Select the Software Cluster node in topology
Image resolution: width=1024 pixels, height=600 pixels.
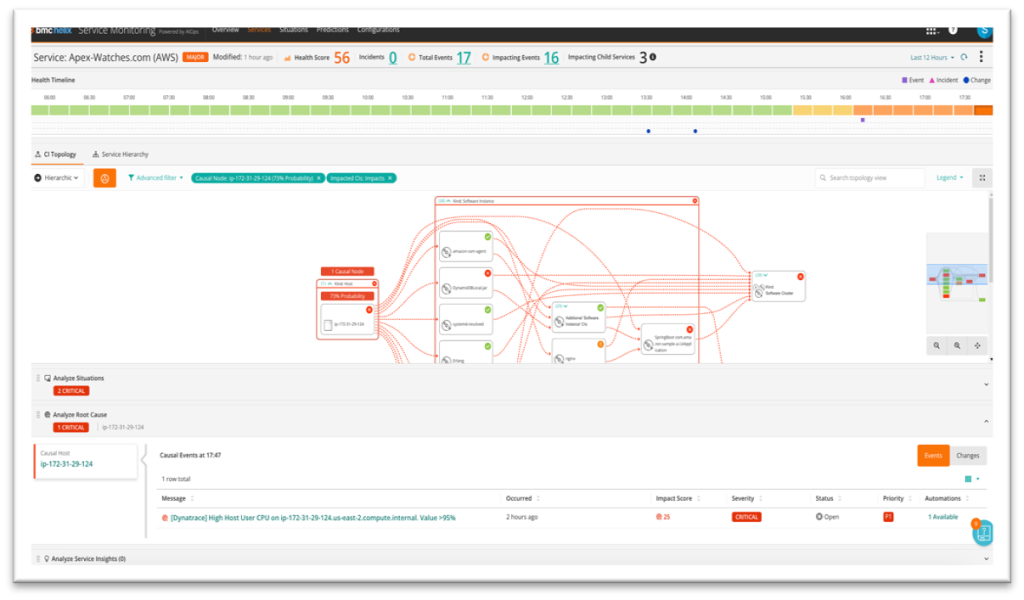(778, 287)
